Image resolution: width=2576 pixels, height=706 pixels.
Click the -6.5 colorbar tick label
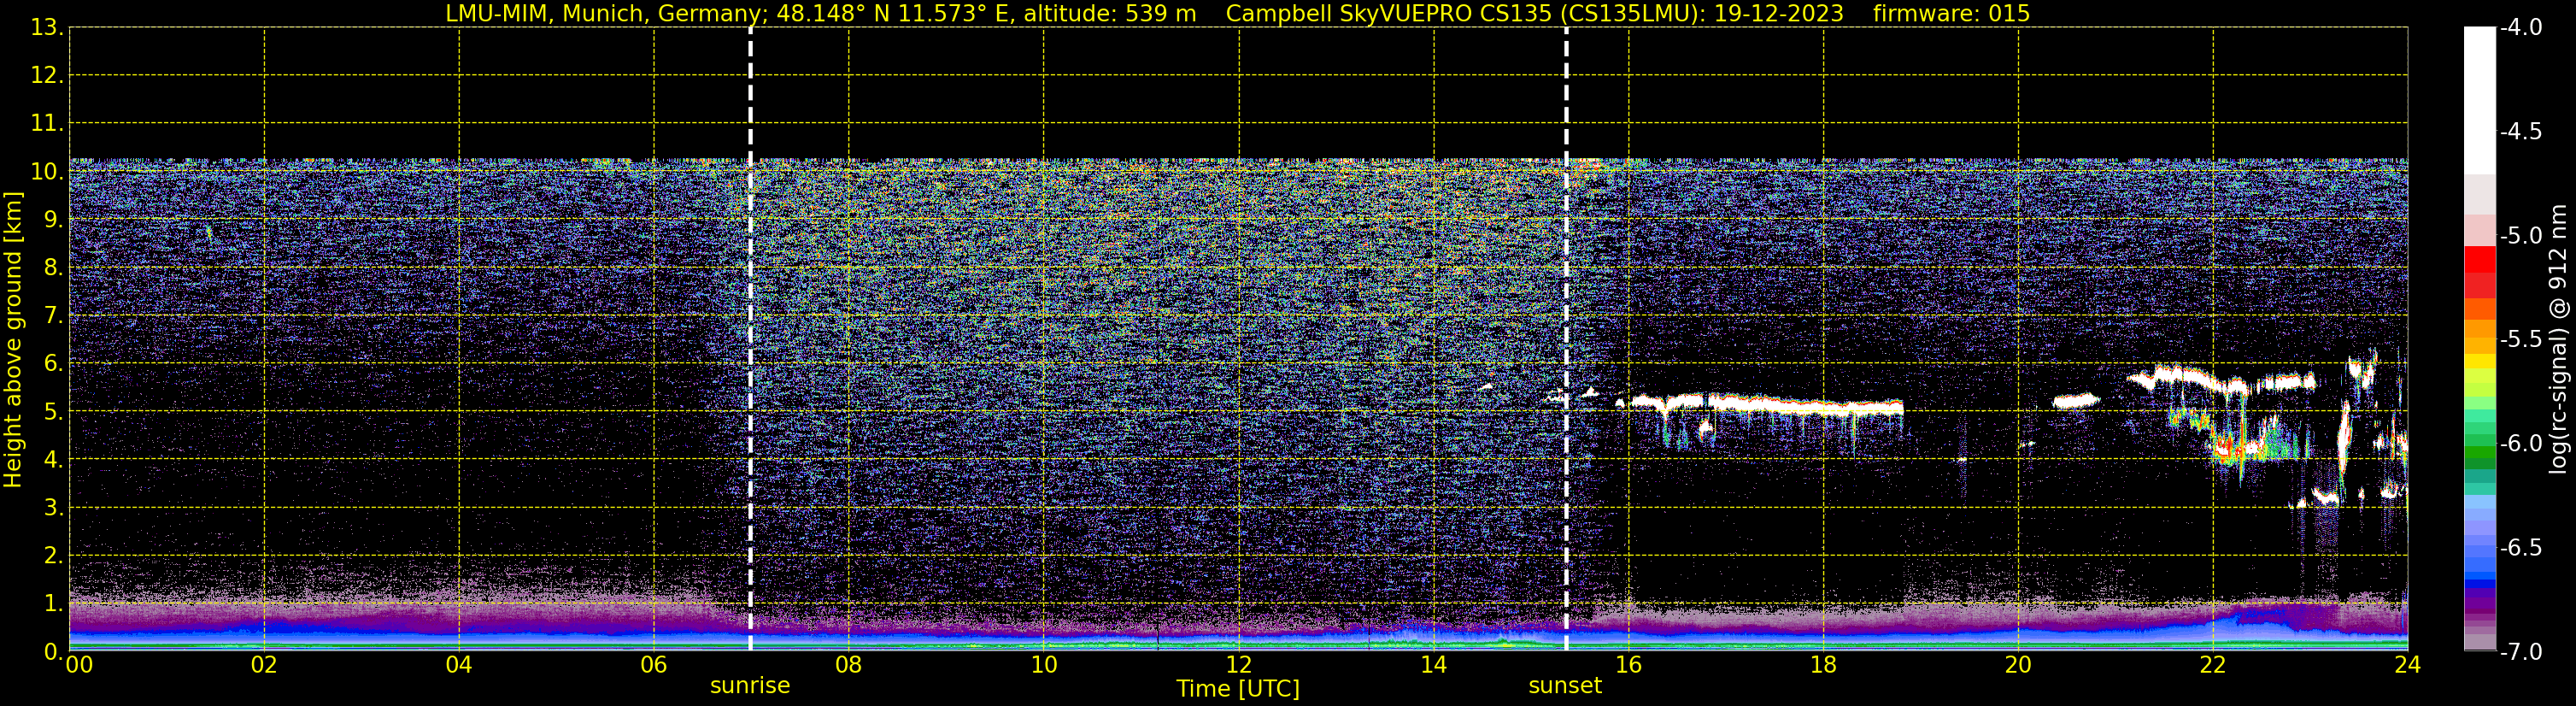point(2521,547)
